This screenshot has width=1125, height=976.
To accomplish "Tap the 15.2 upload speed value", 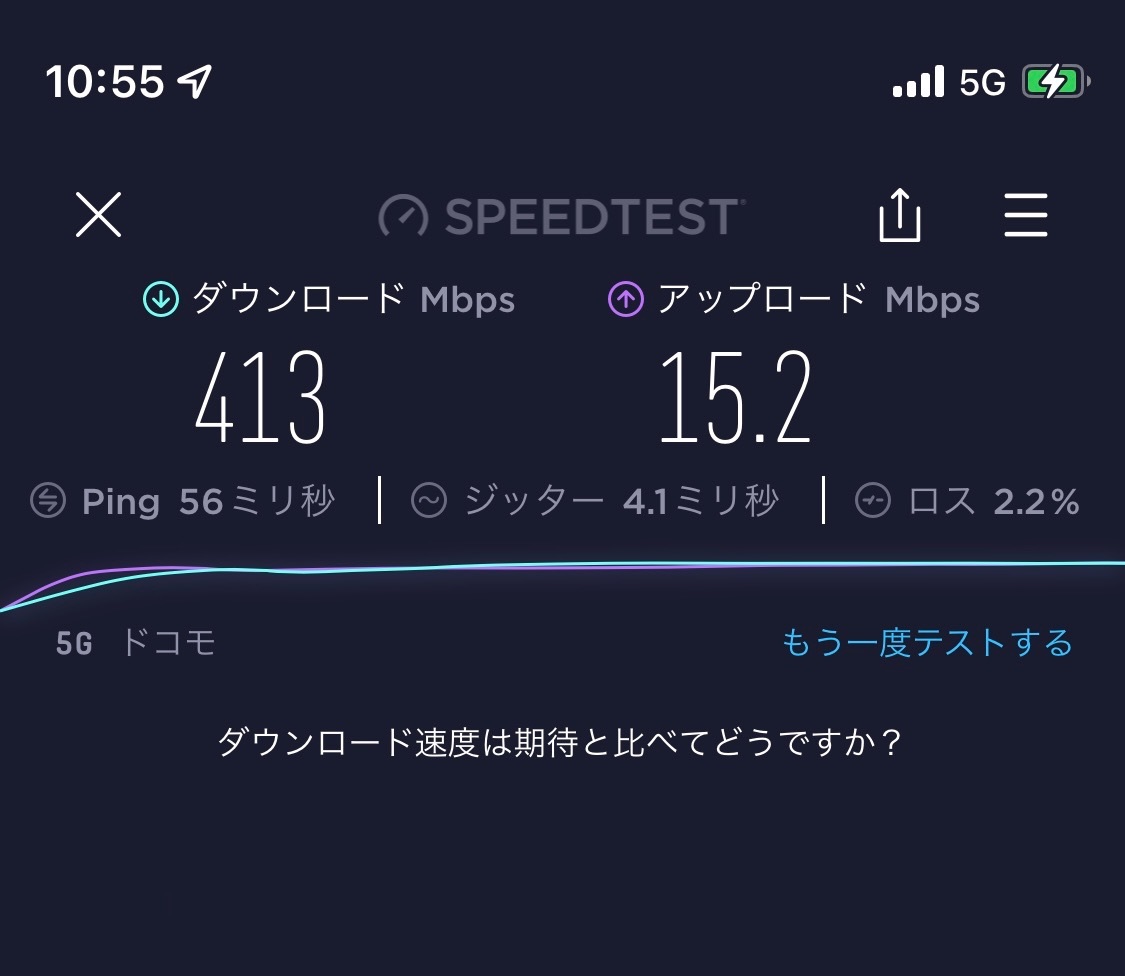I will 734,398.
